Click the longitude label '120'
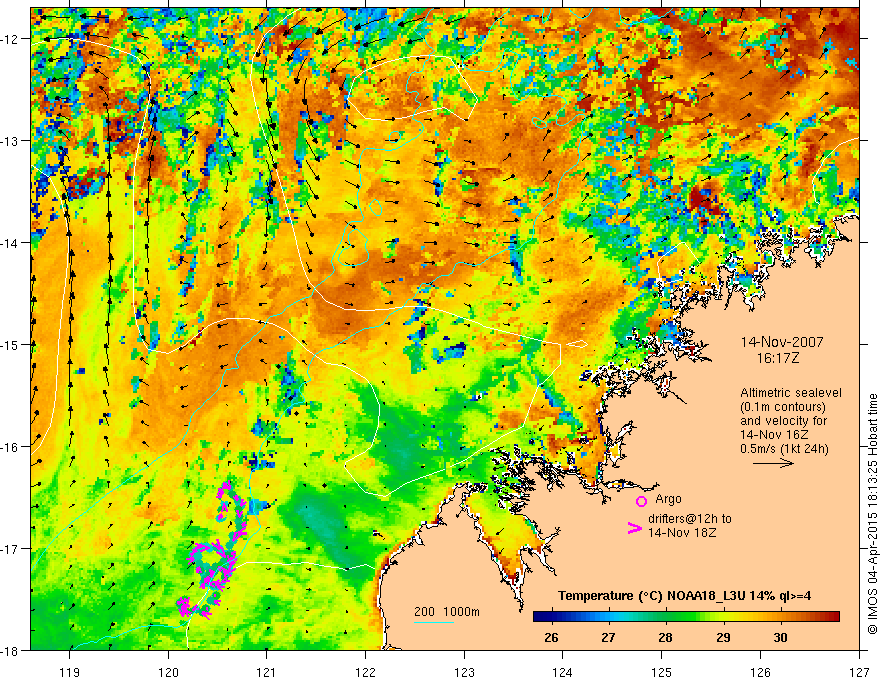Image resolution: width=880 pixels, height=680 pixels. click(168, 672)
